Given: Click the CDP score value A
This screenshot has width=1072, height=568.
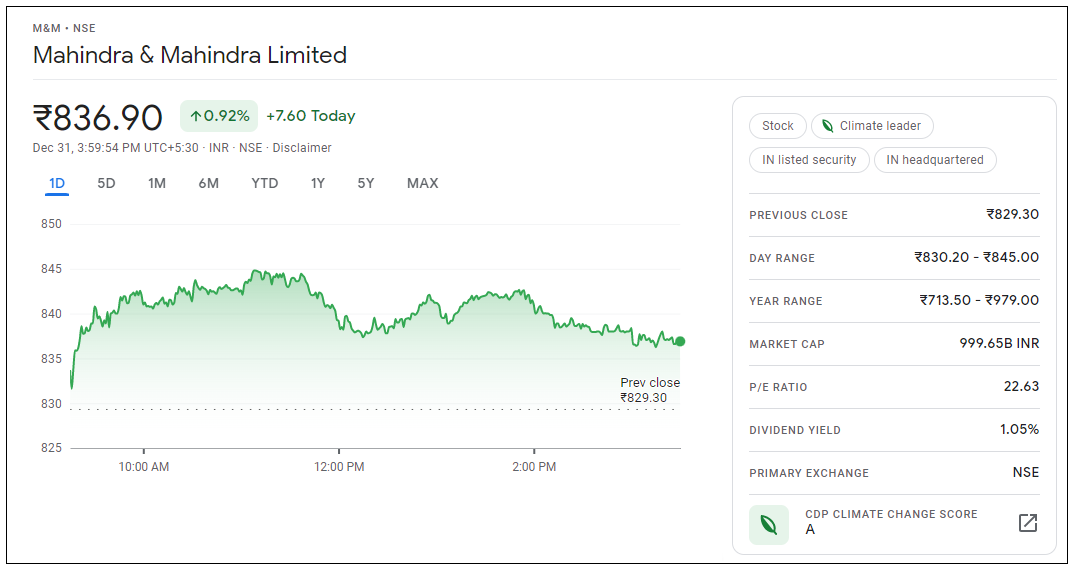Looking at the screenshot, I should [810, 530].
